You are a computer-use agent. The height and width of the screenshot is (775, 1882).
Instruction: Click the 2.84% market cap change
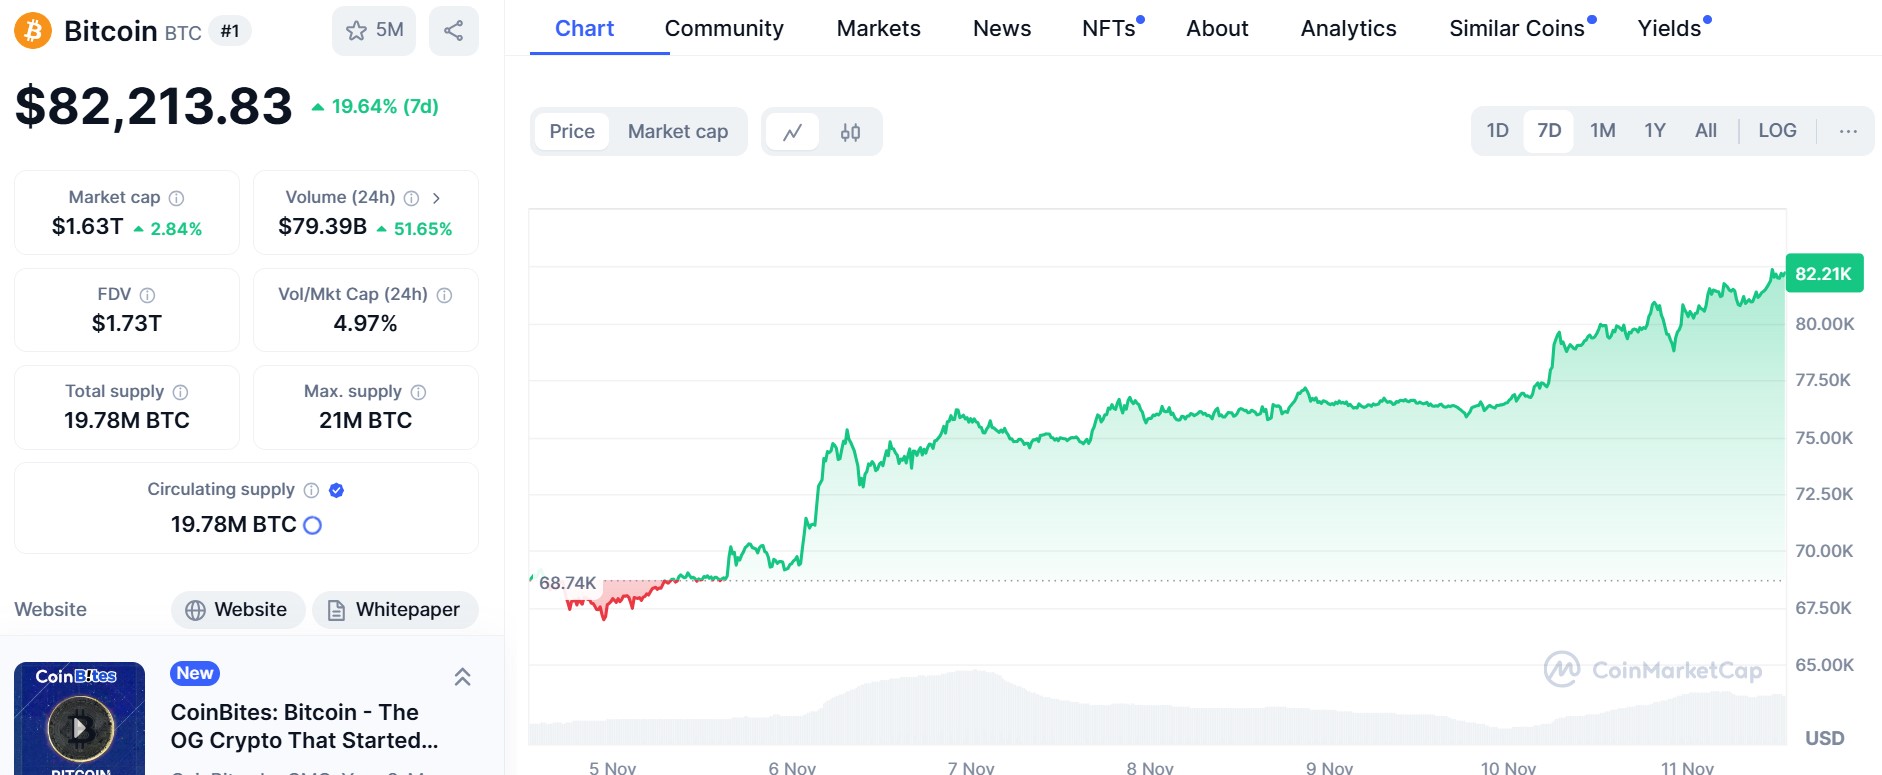tap(168, 229)
